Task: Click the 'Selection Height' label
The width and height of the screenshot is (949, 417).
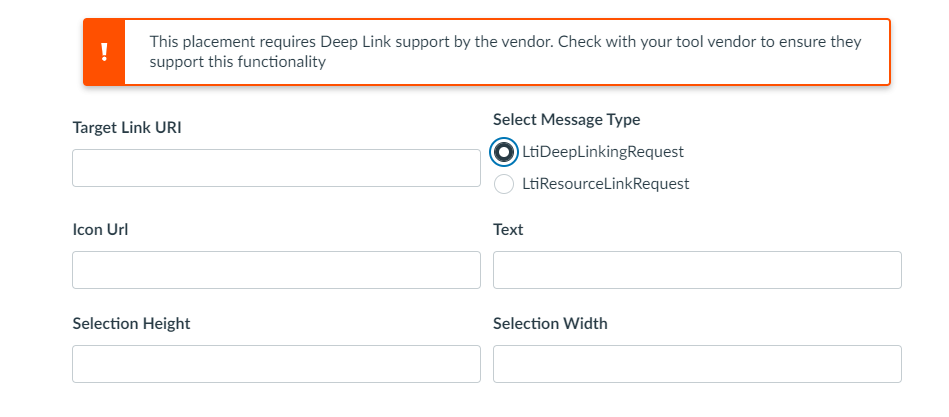Action: click(x=131, y=324)
